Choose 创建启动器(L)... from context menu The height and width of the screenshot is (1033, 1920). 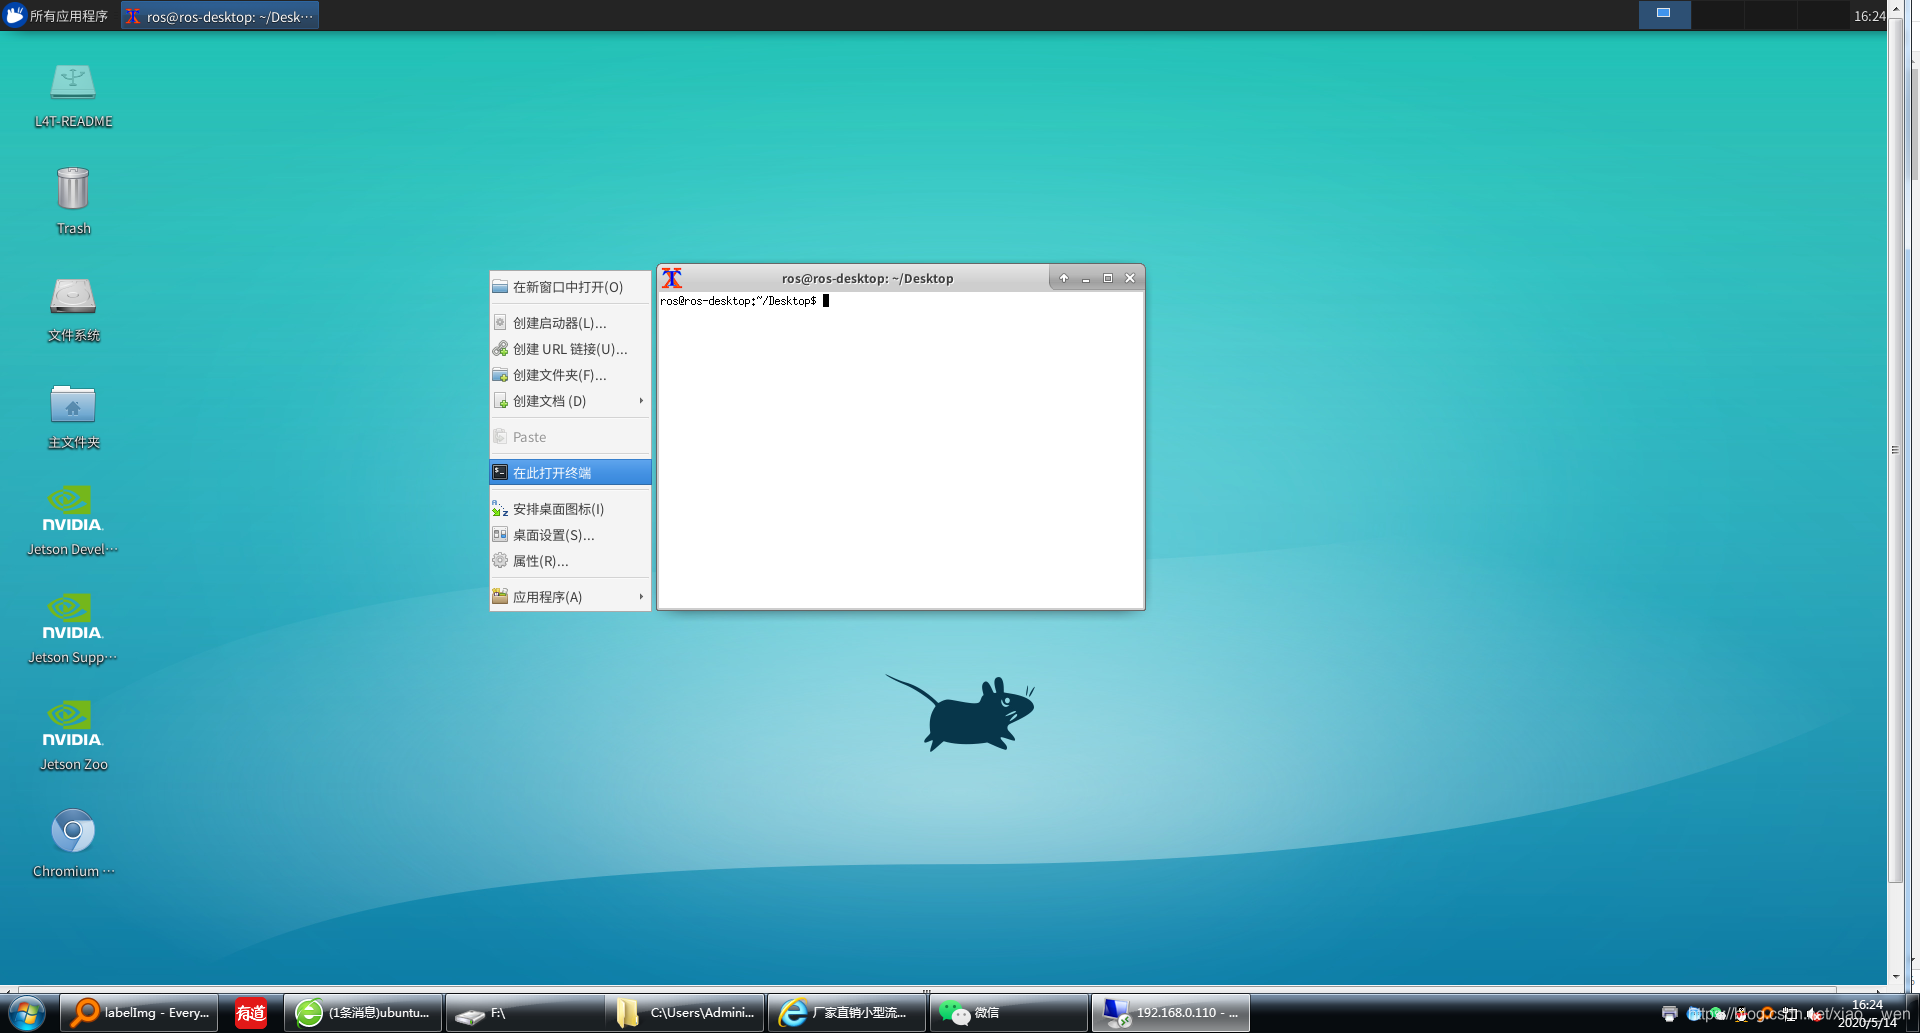pos(570,323)
